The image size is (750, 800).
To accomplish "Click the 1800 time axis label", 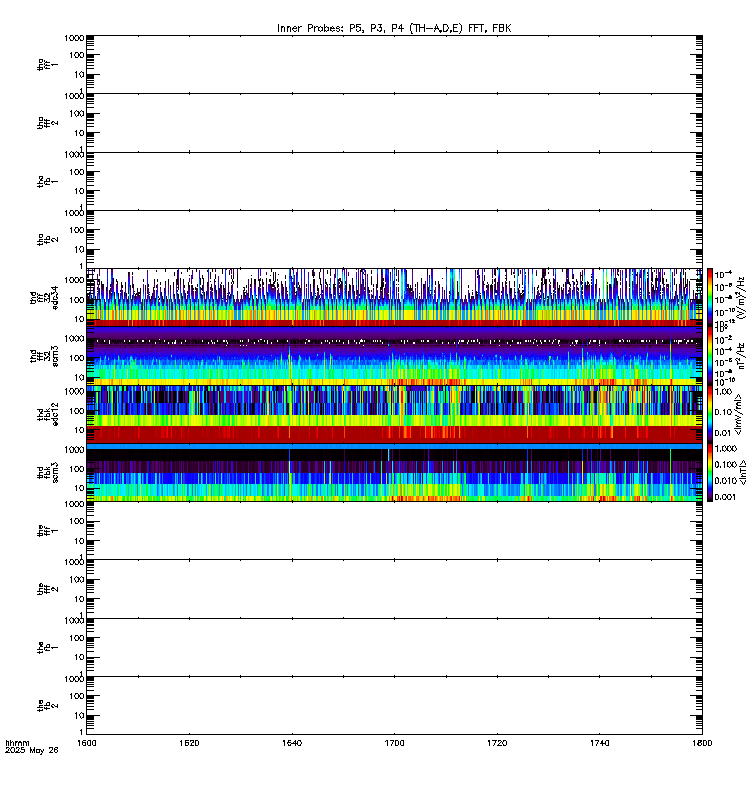I will (x=702, y=743).
